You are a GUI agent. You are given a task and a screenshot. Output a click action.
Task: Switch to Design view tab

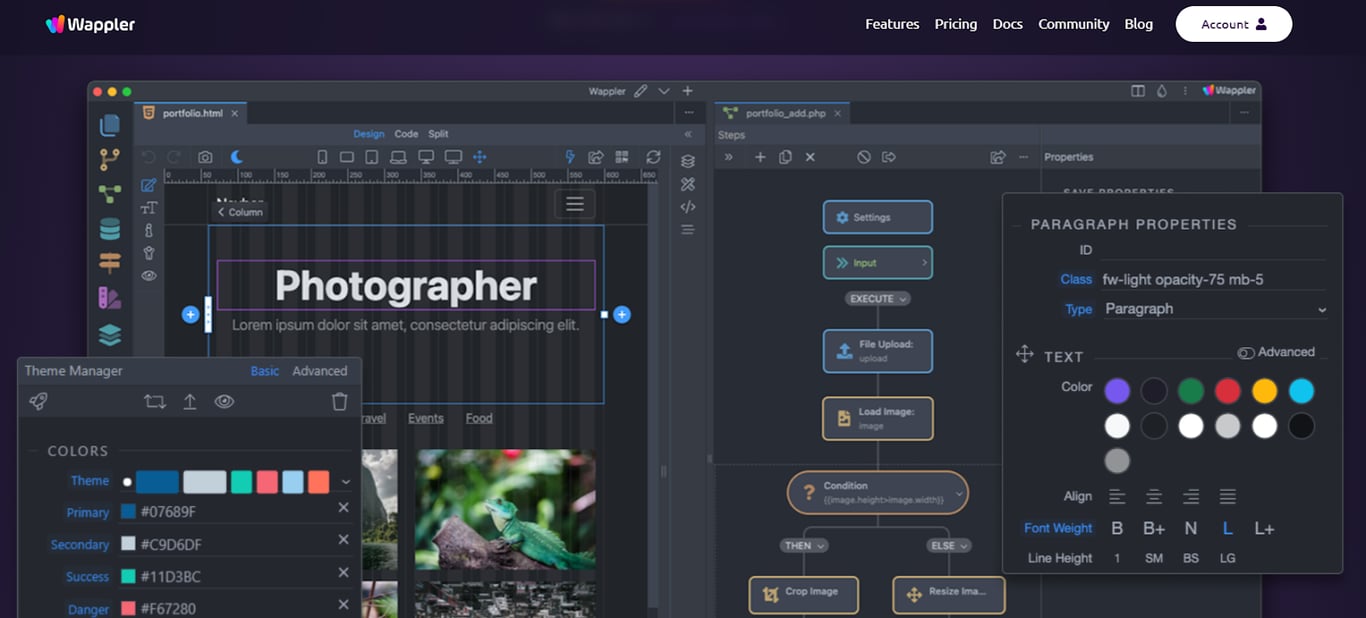pyautogui.click(x=369, y=134)
